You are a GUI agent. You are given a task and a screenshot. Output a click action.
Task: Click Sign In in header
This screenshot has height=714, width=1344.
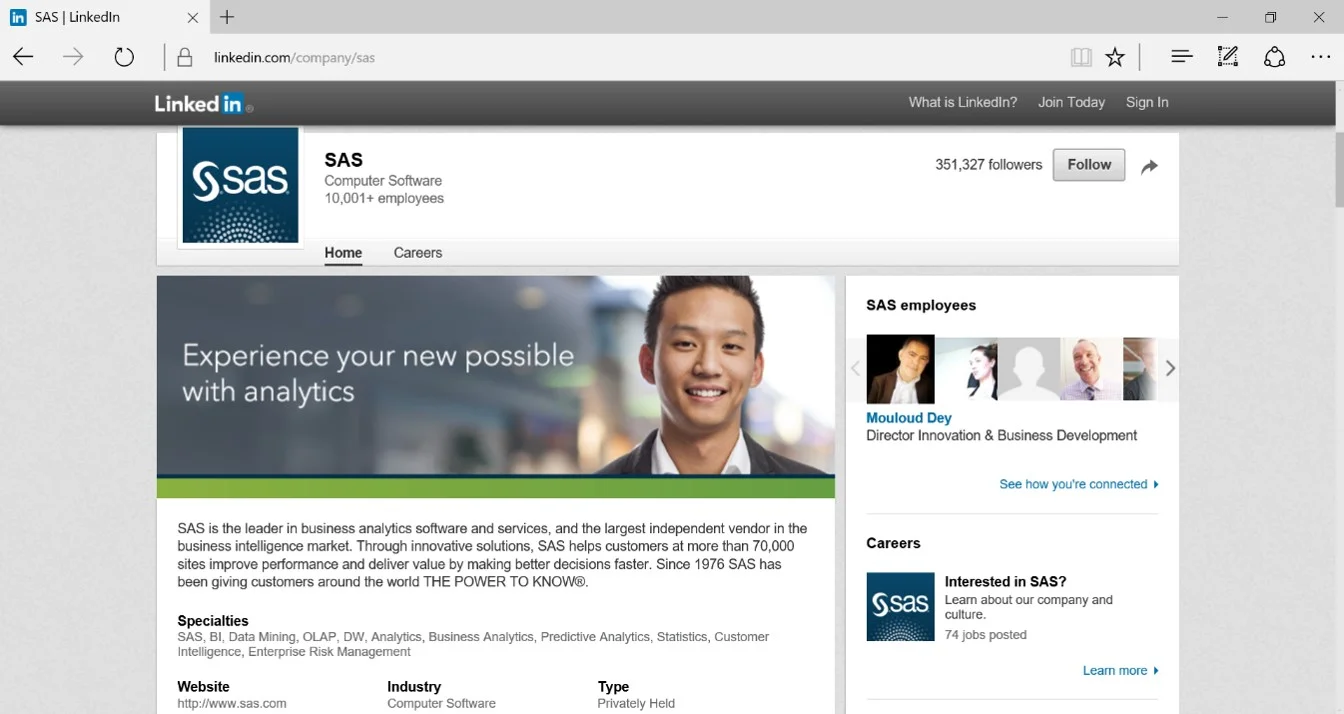coord(1147,102)
